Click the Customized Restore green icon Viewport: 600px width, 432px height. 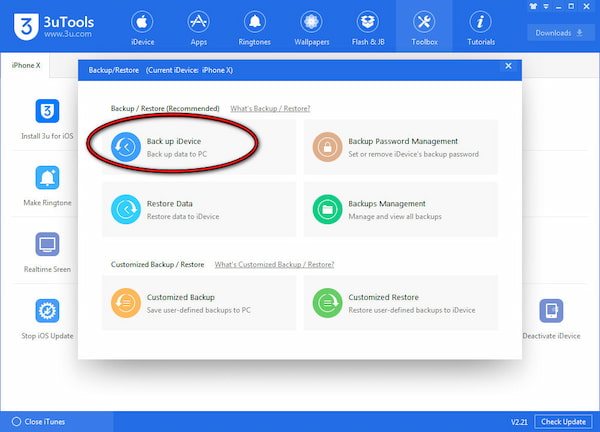point(327,303)
